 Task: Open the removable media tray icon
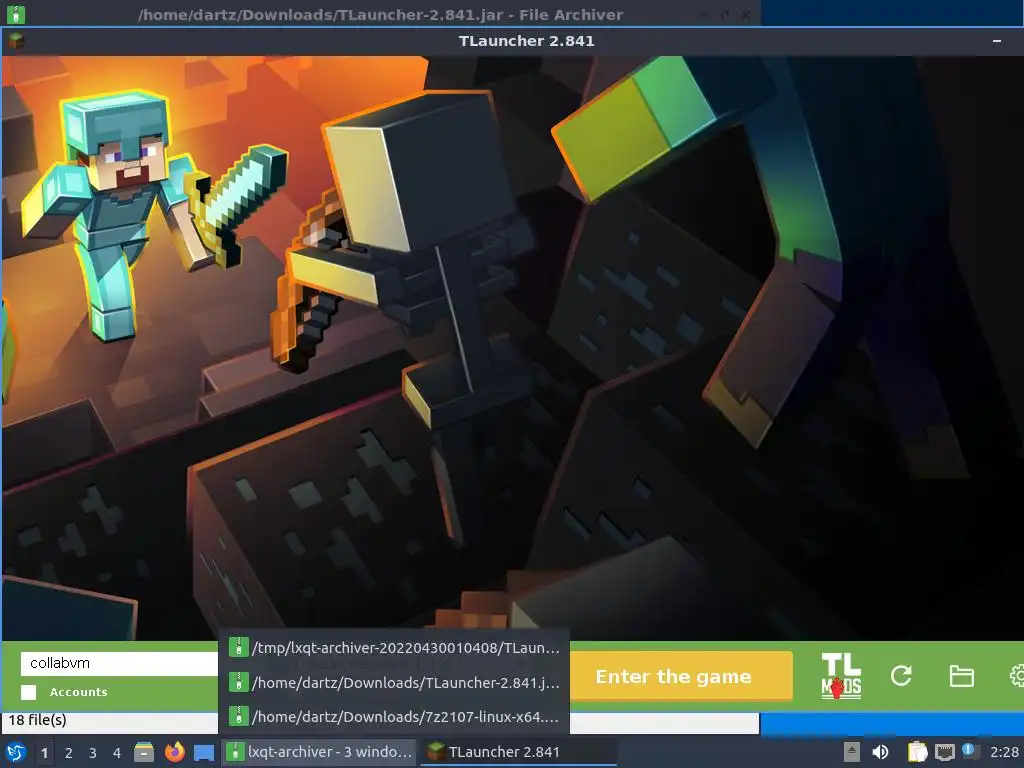(x=852, y=752)
